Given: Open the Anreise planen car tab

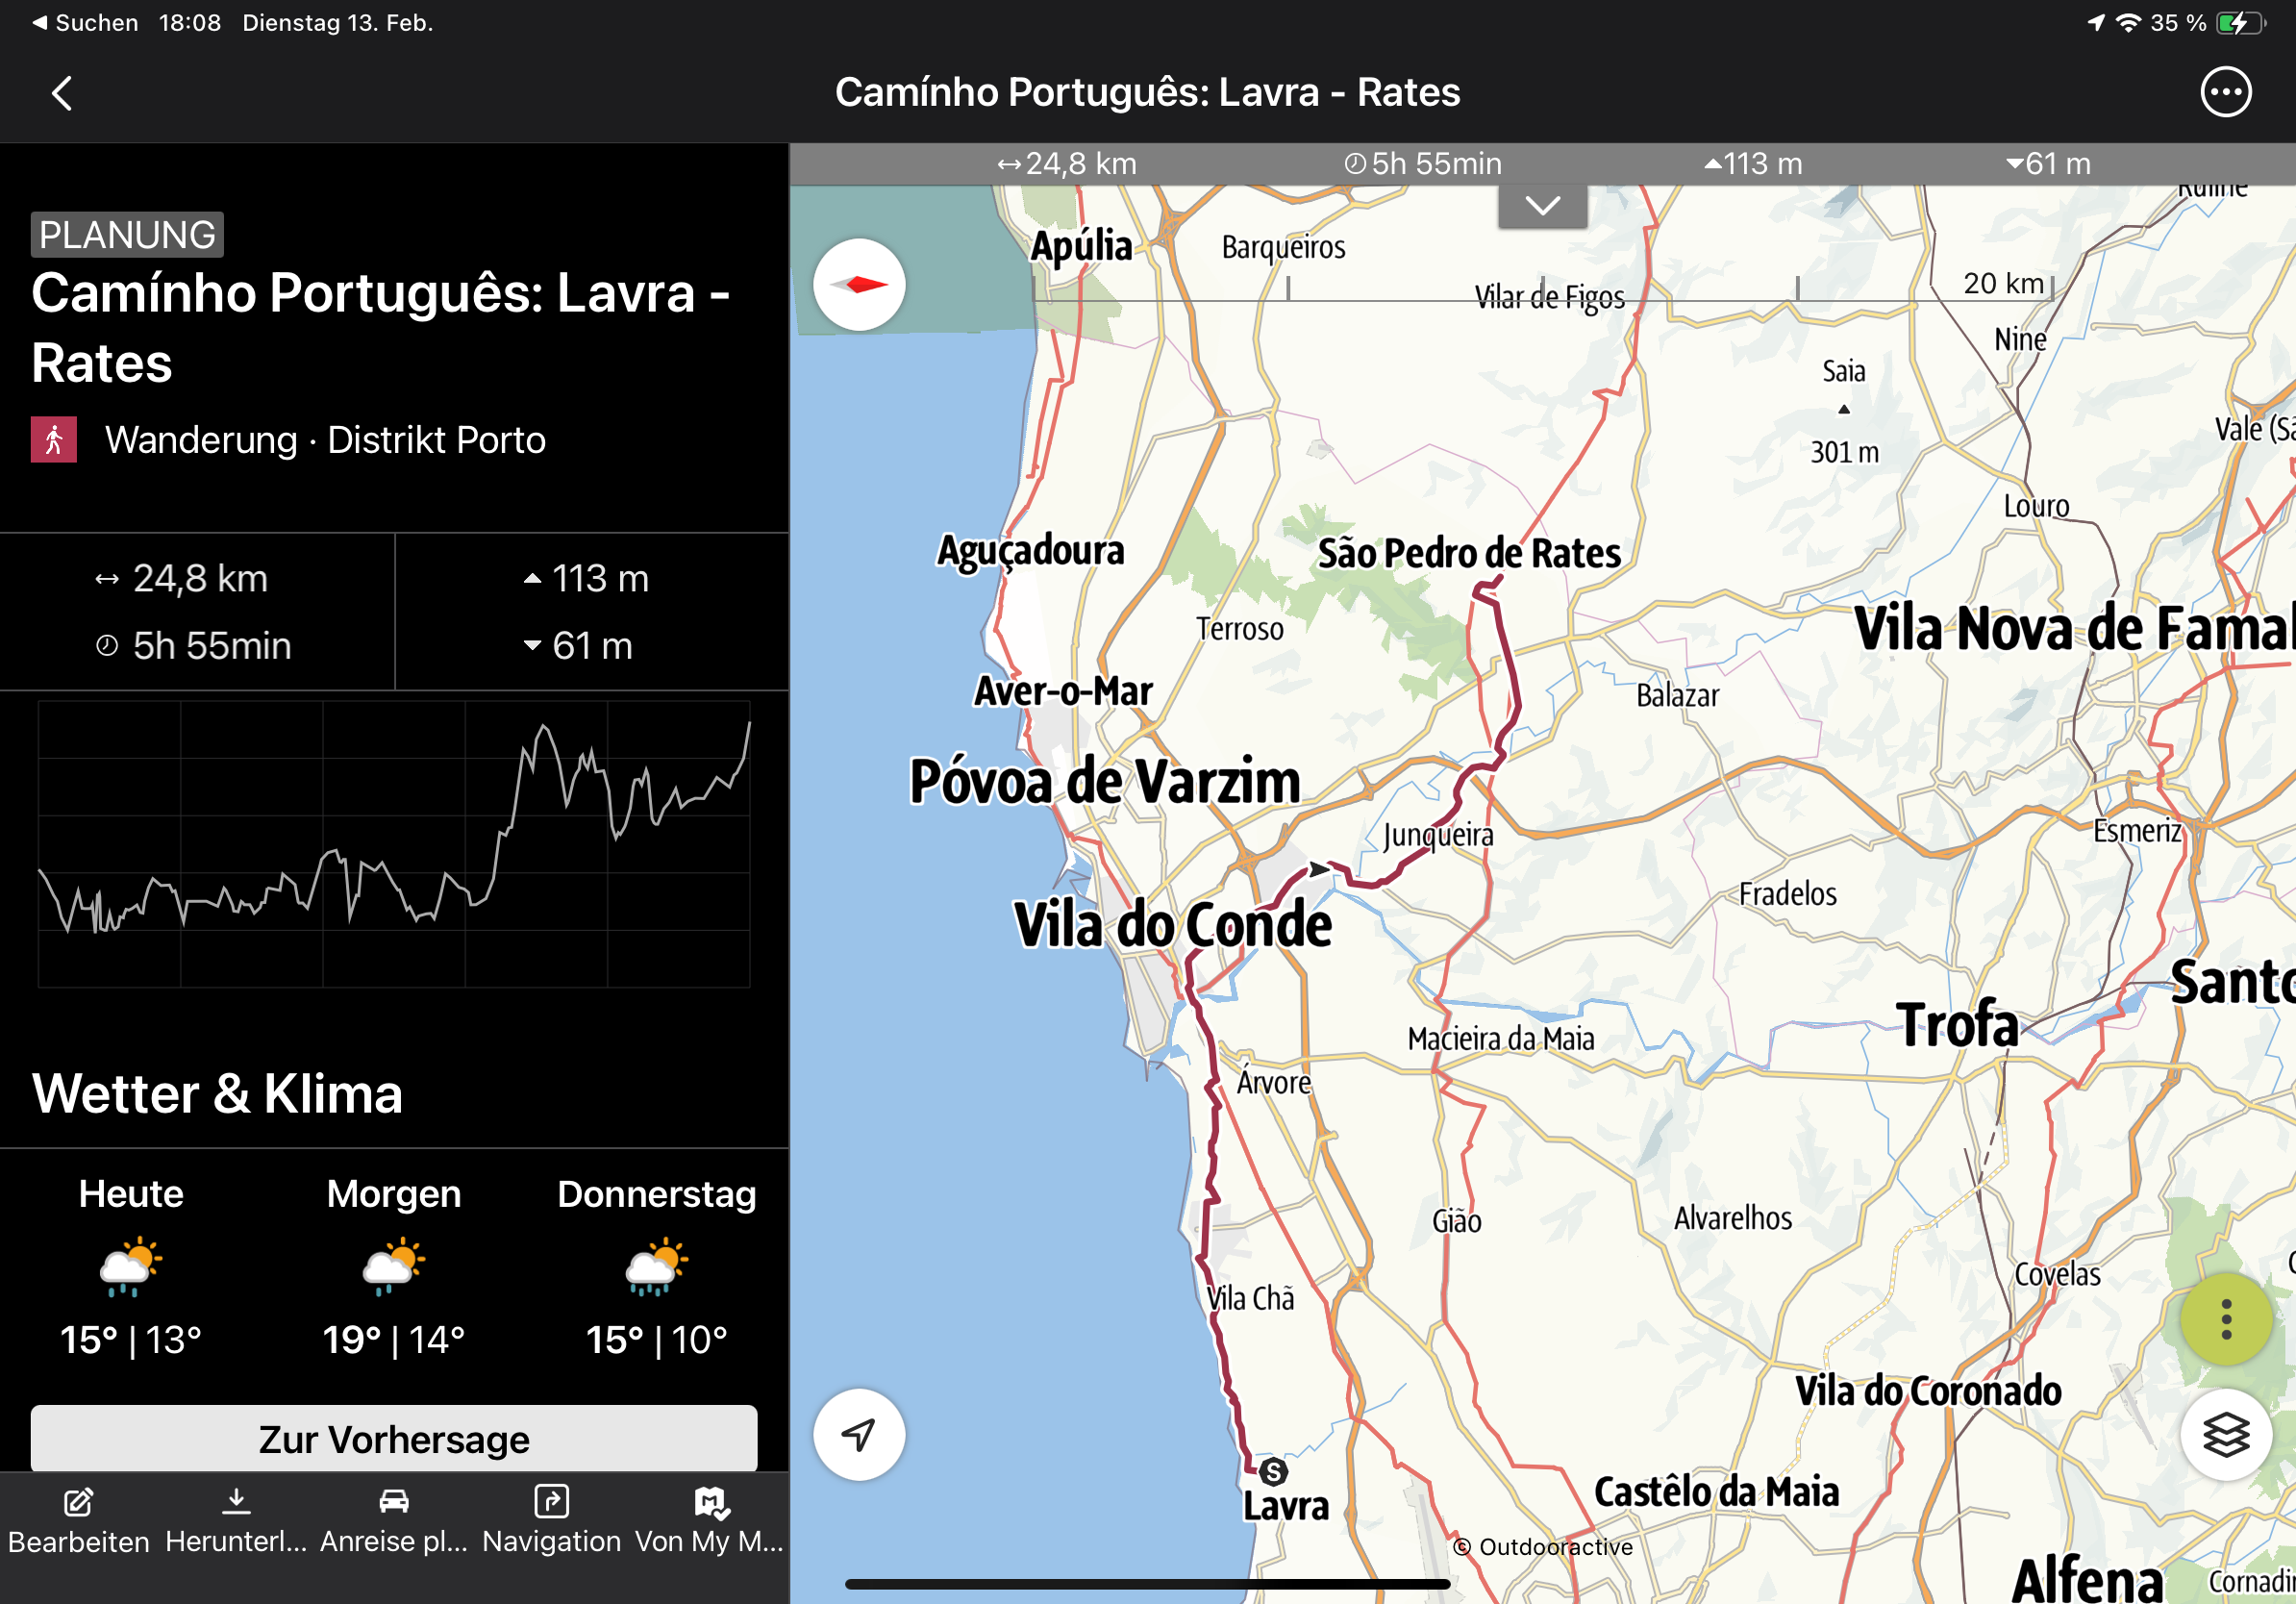Looking at the screenshot, I should (394, 1521).
